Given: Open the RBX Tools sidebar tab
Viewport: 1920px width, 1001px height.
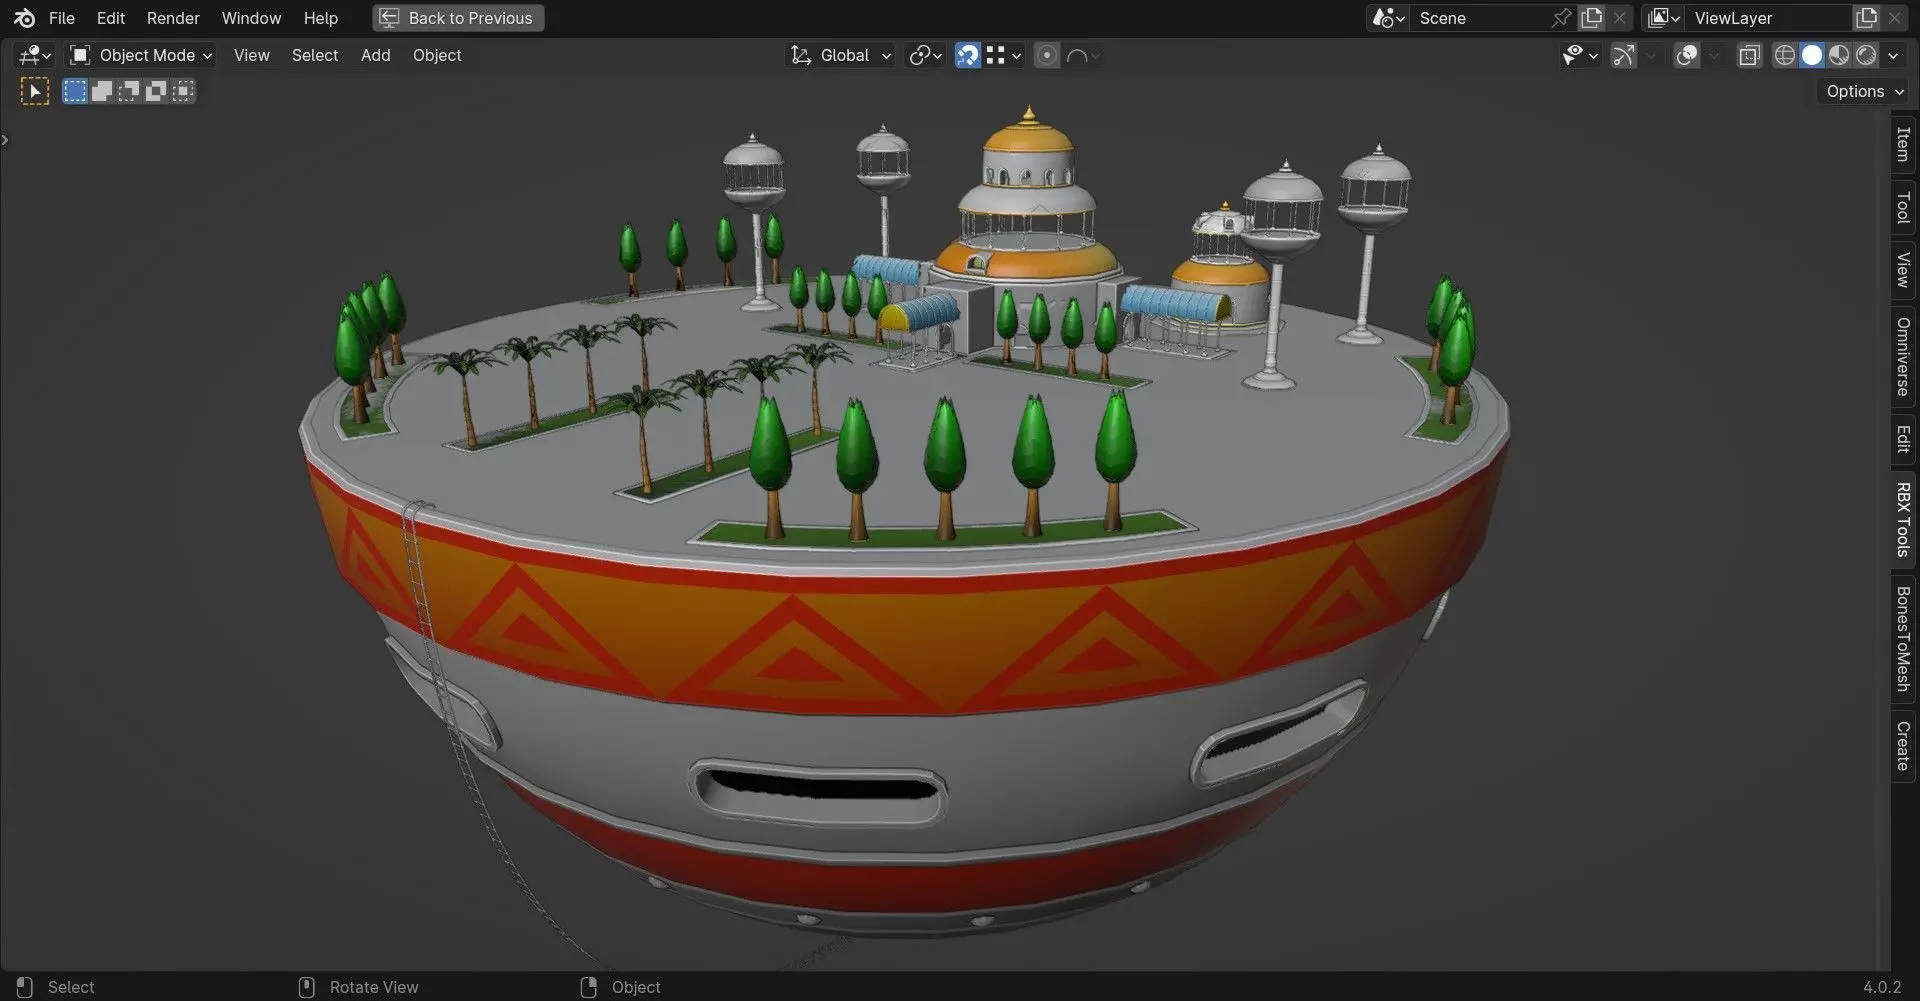Looking at the screenshot, I should click(1903, 519).
